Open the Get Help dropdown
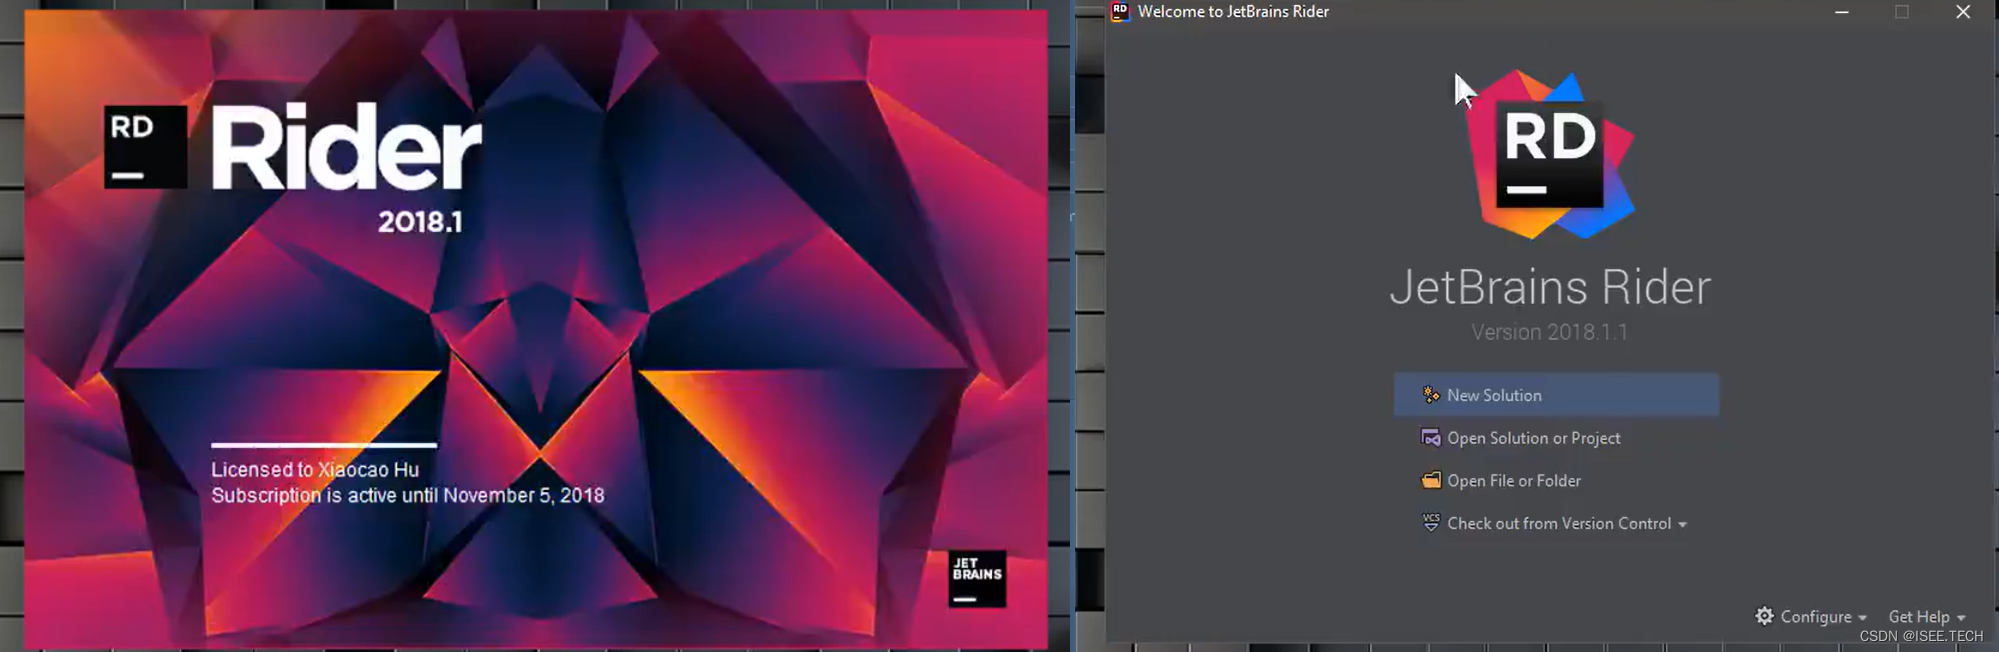Image resolution: width=1999 pixels, height=652 pixels. pos(1926,617)
